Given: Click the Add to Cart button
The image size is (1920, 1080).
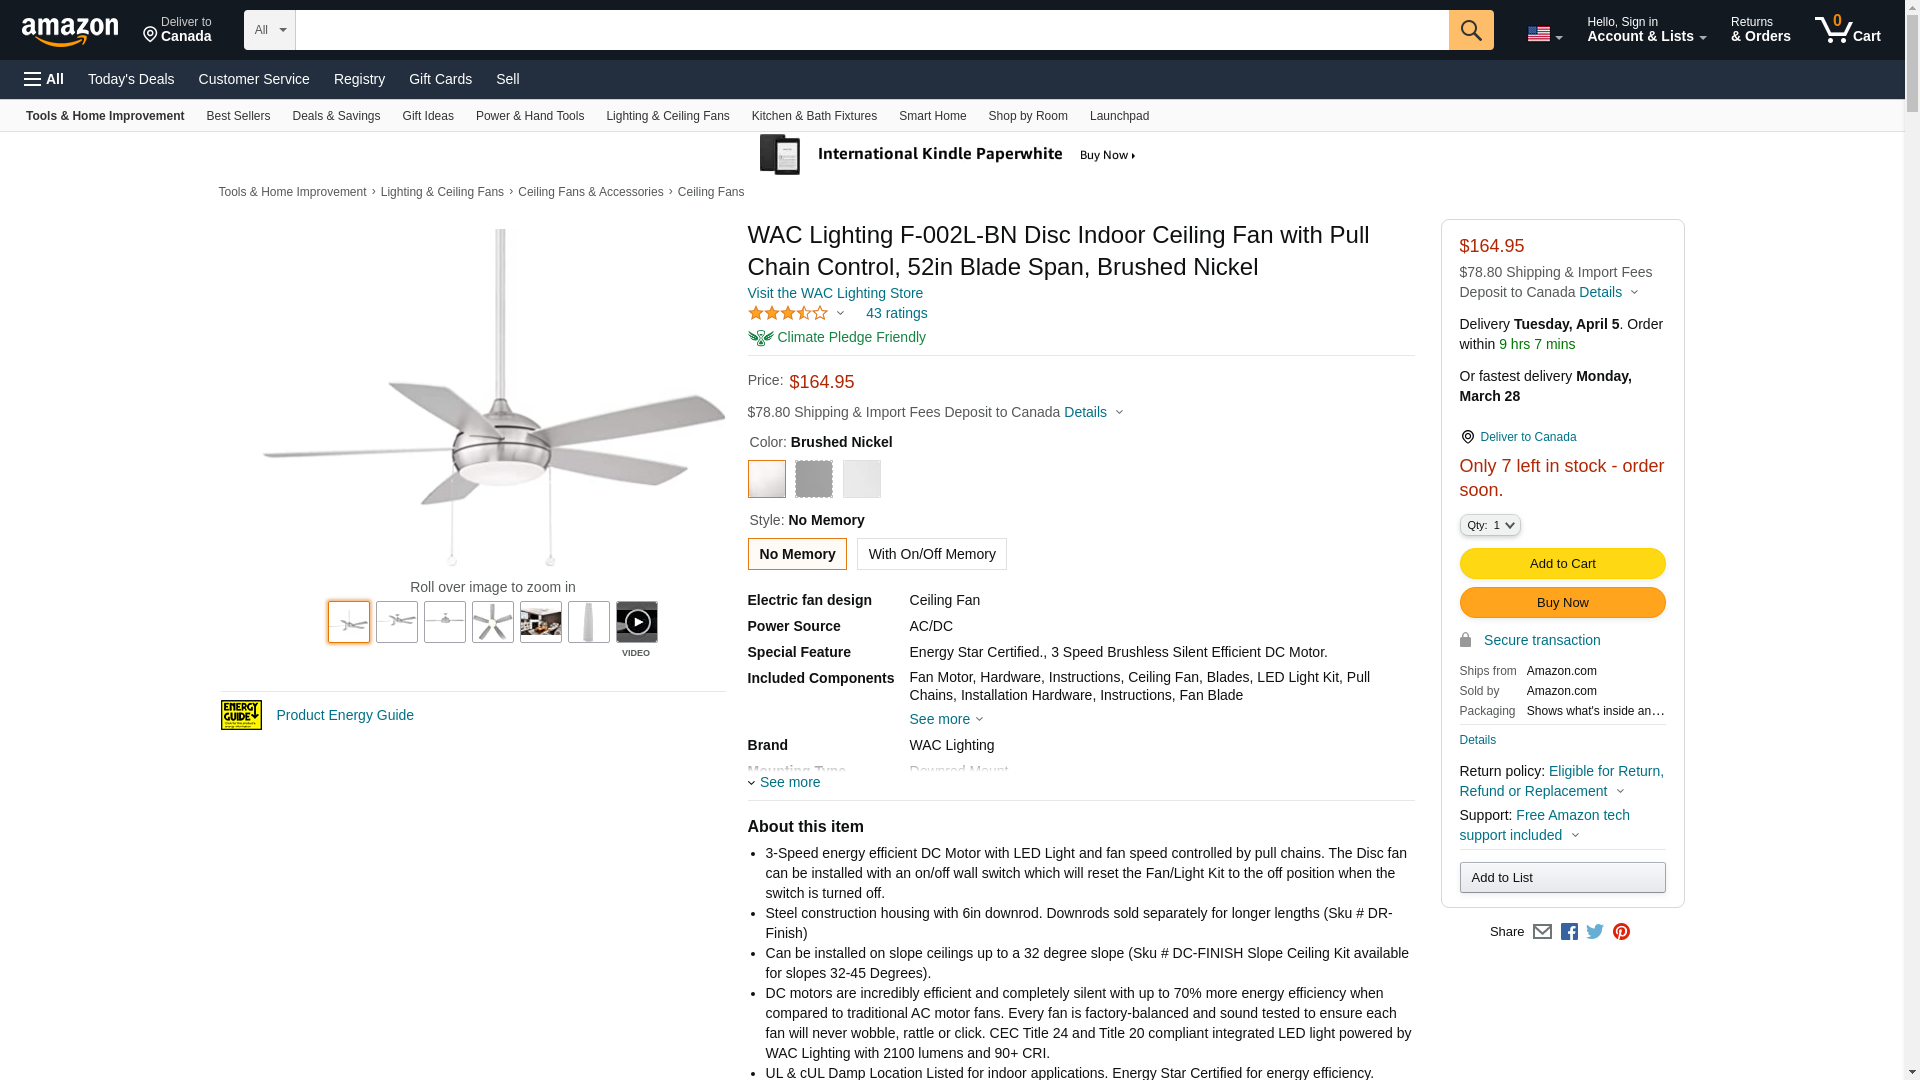Looking at the screenshot, I should 1562,564.
